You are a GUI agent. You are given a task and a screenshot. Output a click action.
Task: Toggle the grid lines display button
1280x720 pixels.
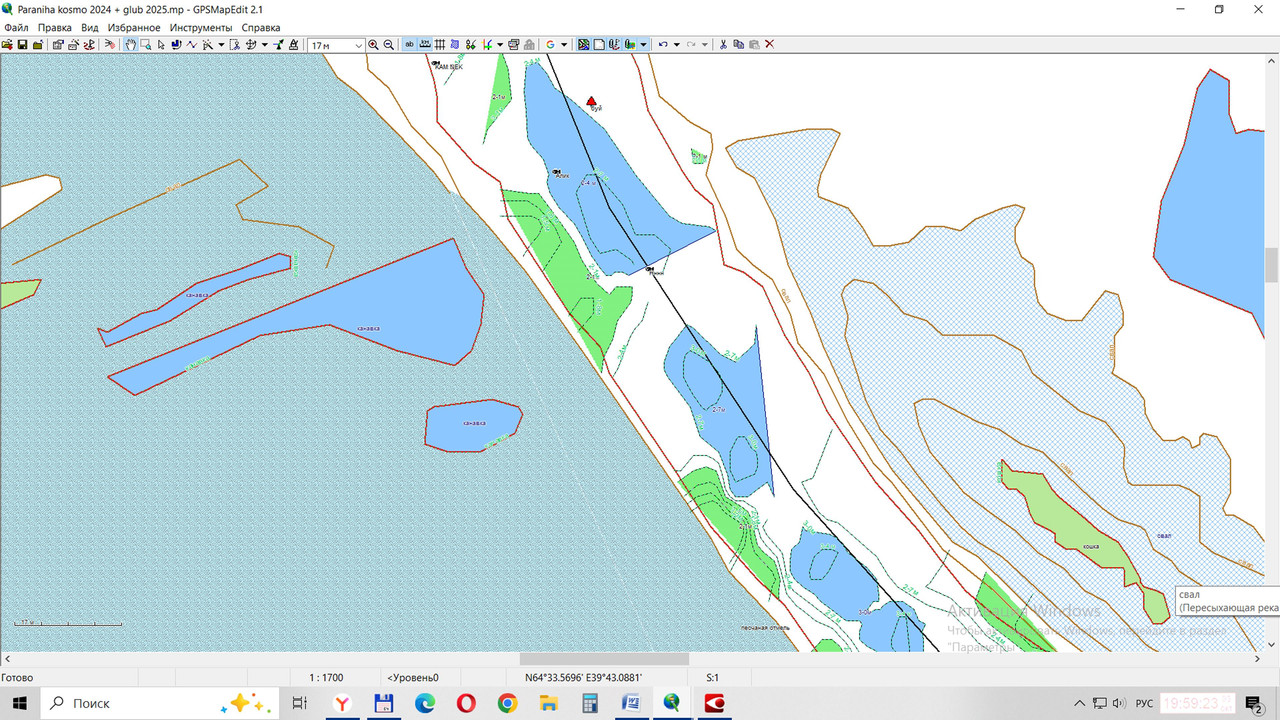pos(439,45)
